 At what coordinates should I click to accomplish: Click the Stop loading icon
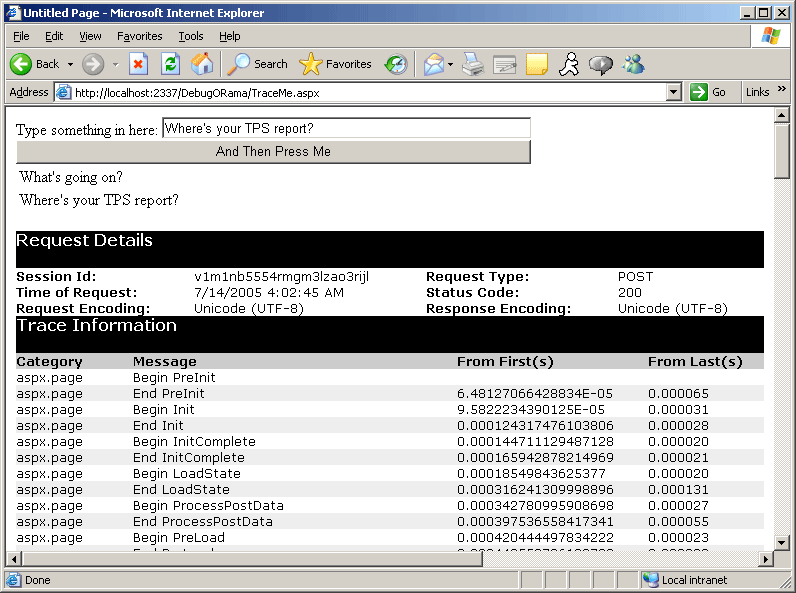point(139,64)
